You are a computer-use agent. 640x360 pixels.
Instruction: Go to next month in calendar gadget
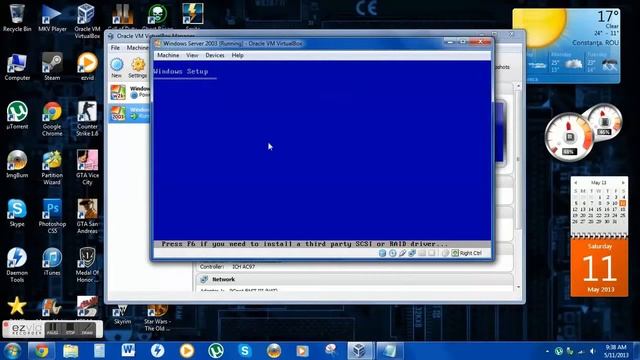[x=623, y=182]
